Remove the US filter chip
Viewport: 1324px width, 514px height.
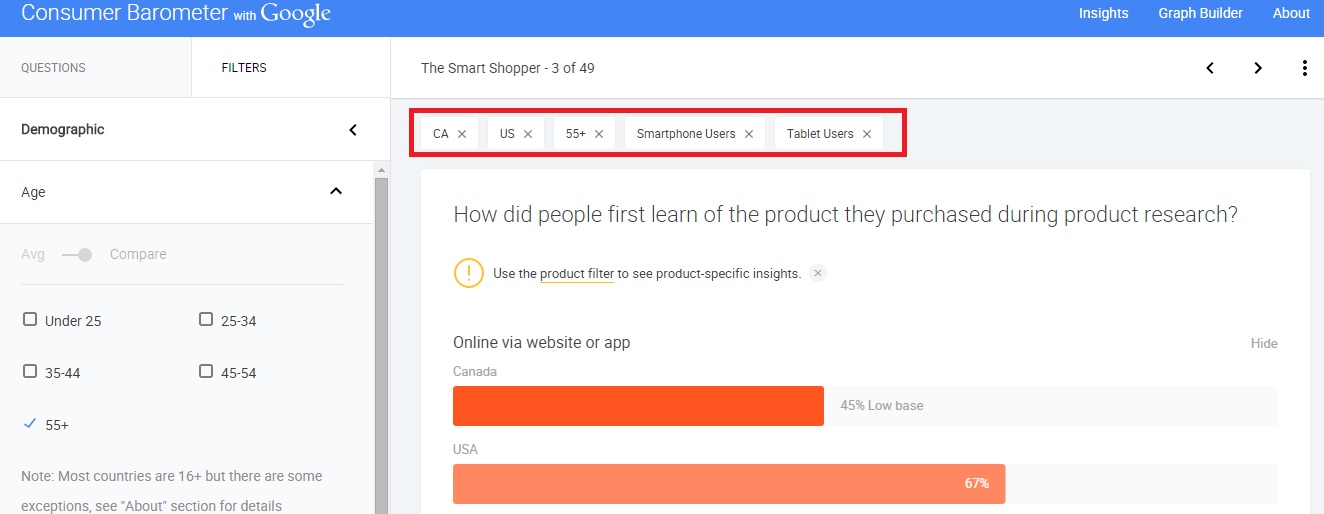point(528,134)
